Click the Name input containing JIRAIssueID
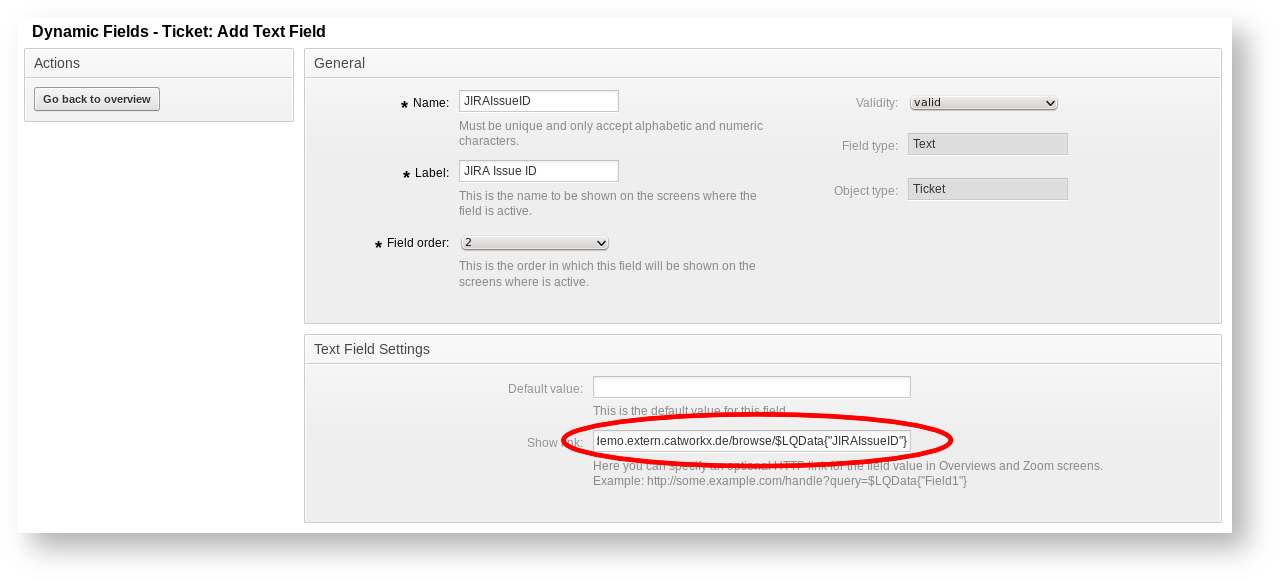The width and height of the screenshot is (1280, 581). [538, 100]
